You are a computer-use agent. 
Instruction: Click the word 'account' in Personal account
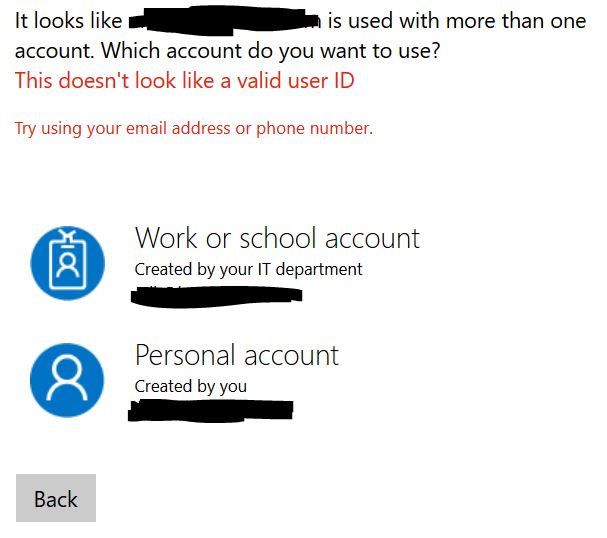tap(291, 356)
